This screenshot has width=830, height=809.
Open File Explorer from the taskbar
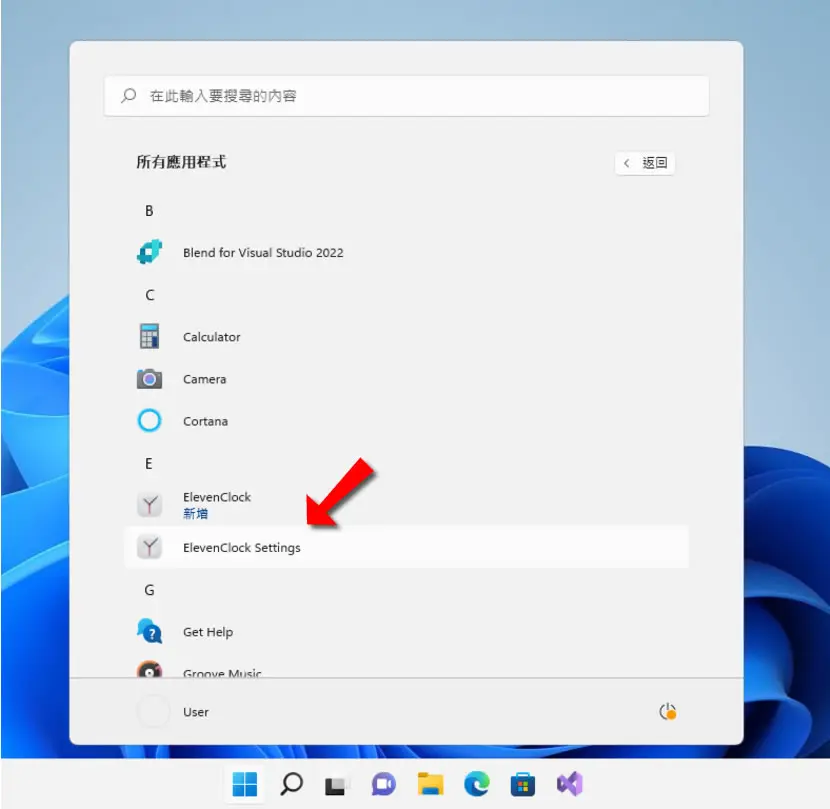click(x=430, y=784)
